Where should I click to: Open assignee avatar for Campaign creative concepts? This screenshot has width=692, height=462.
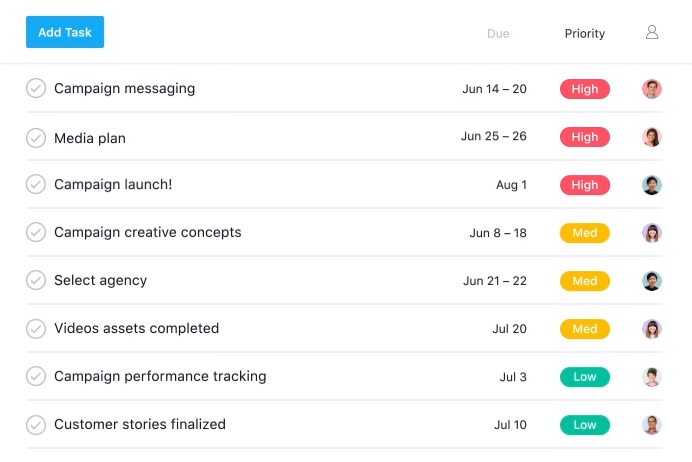pos(651,233)
